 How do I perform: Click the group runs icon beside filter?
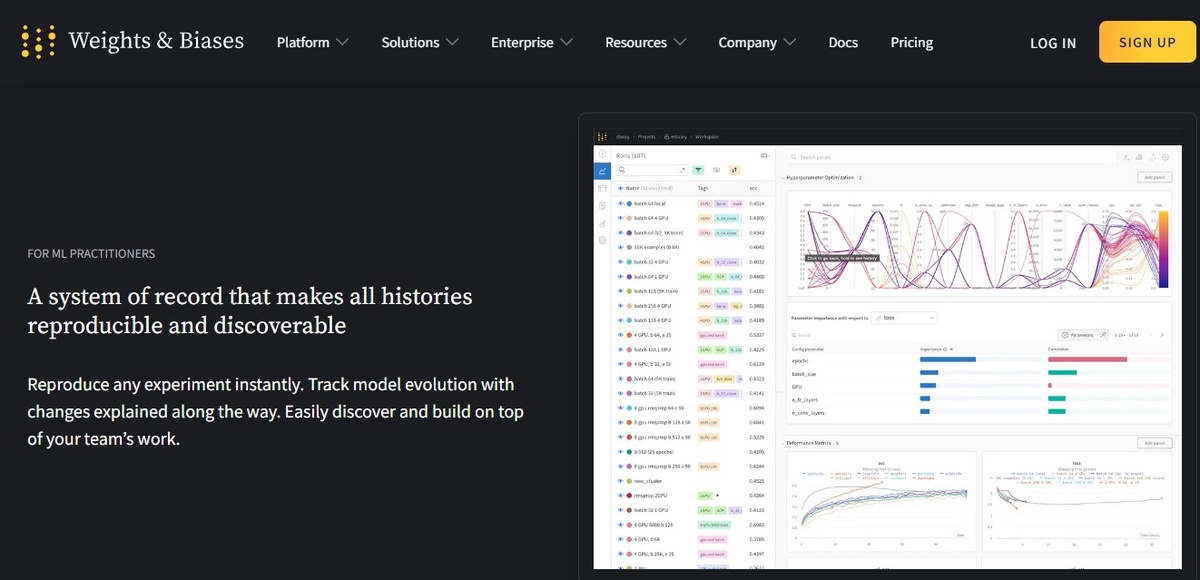point(716,171)
